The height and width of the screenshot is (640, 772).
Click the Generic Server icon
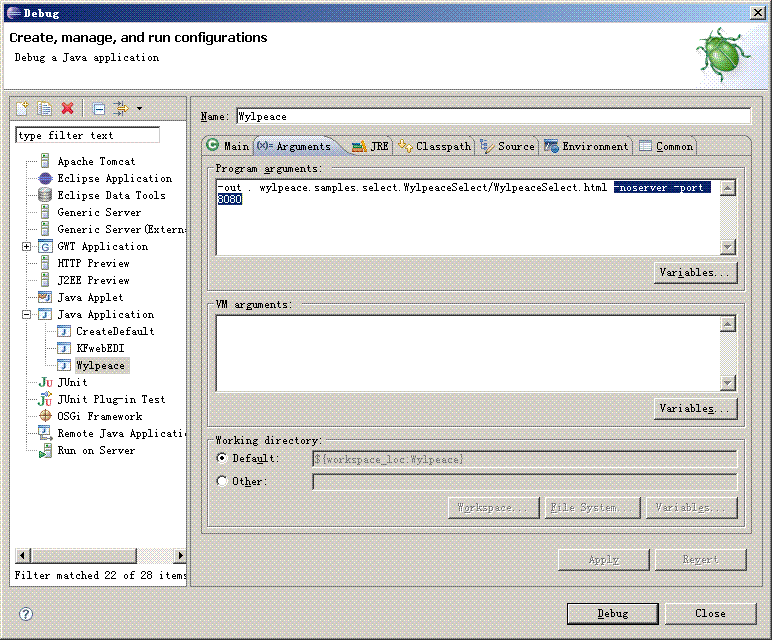45,212
